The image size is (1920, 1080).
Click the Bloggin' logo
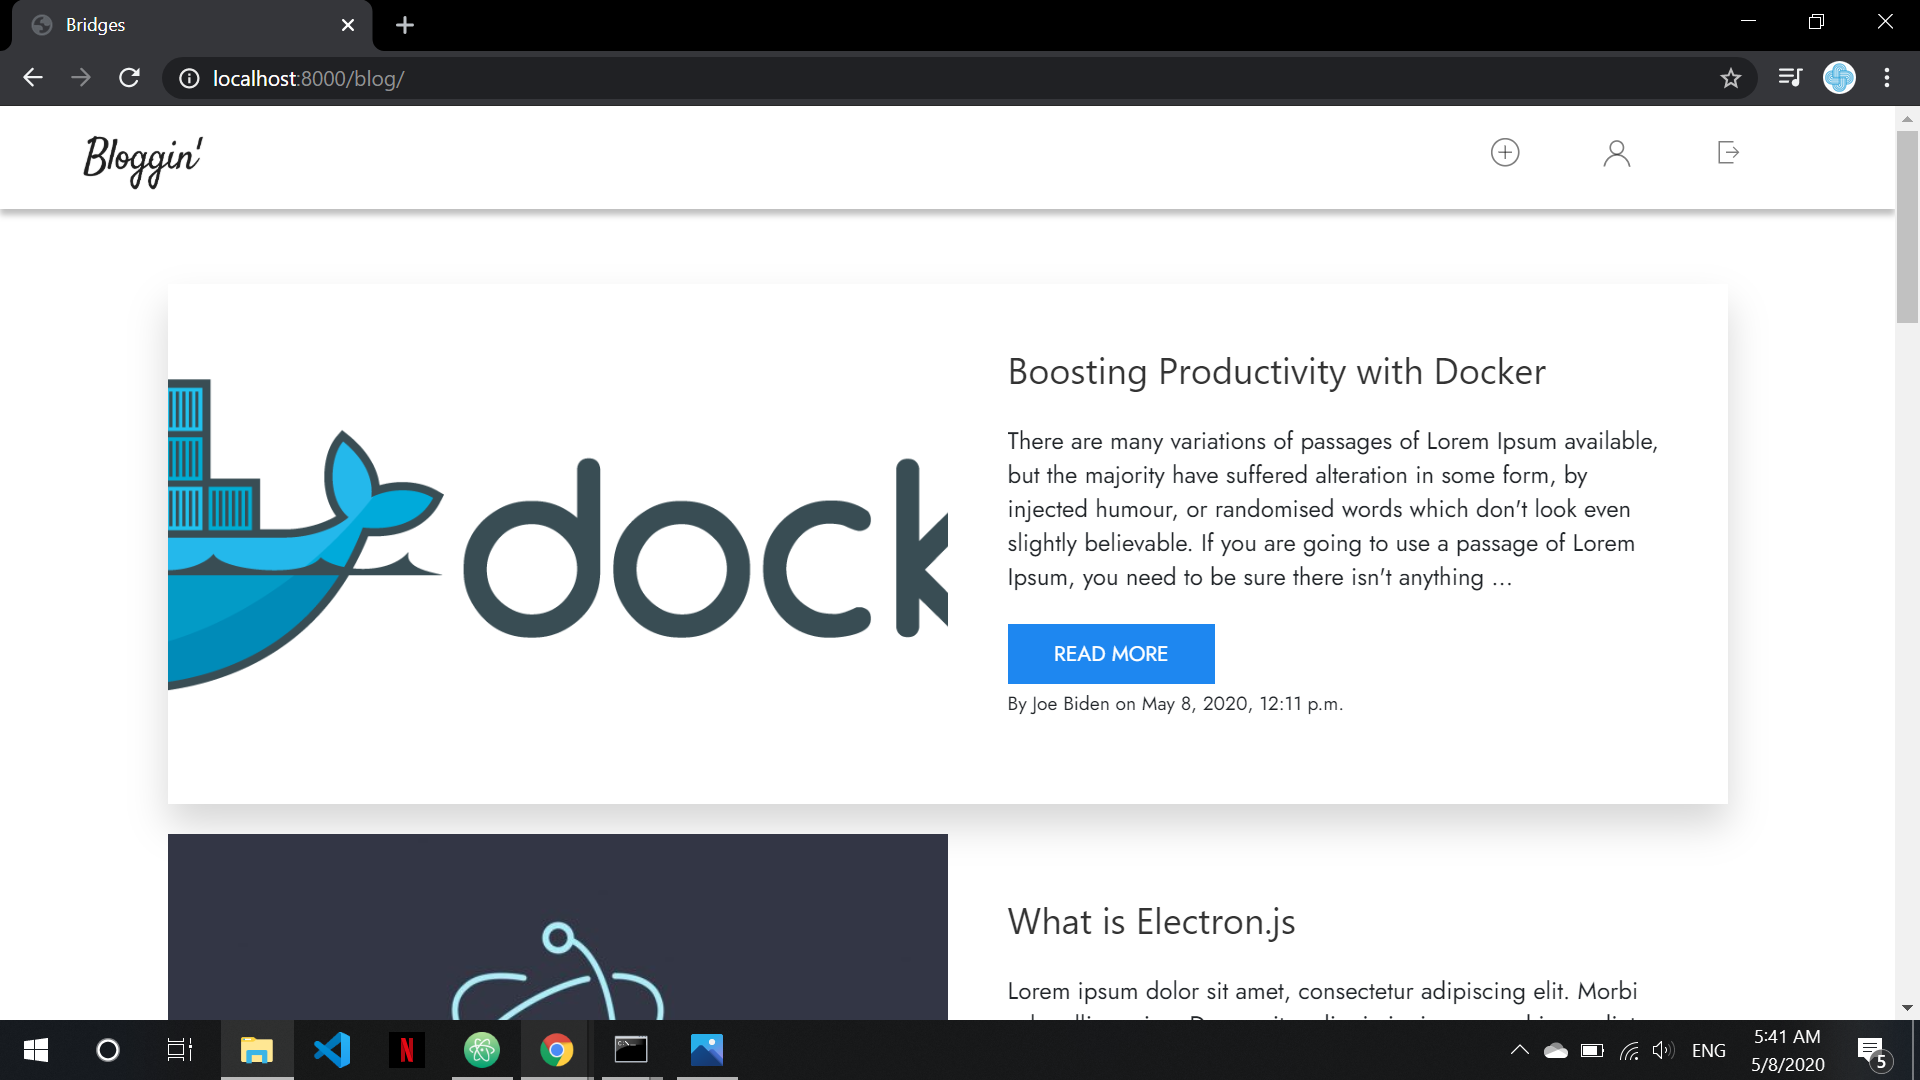(143, 159)
